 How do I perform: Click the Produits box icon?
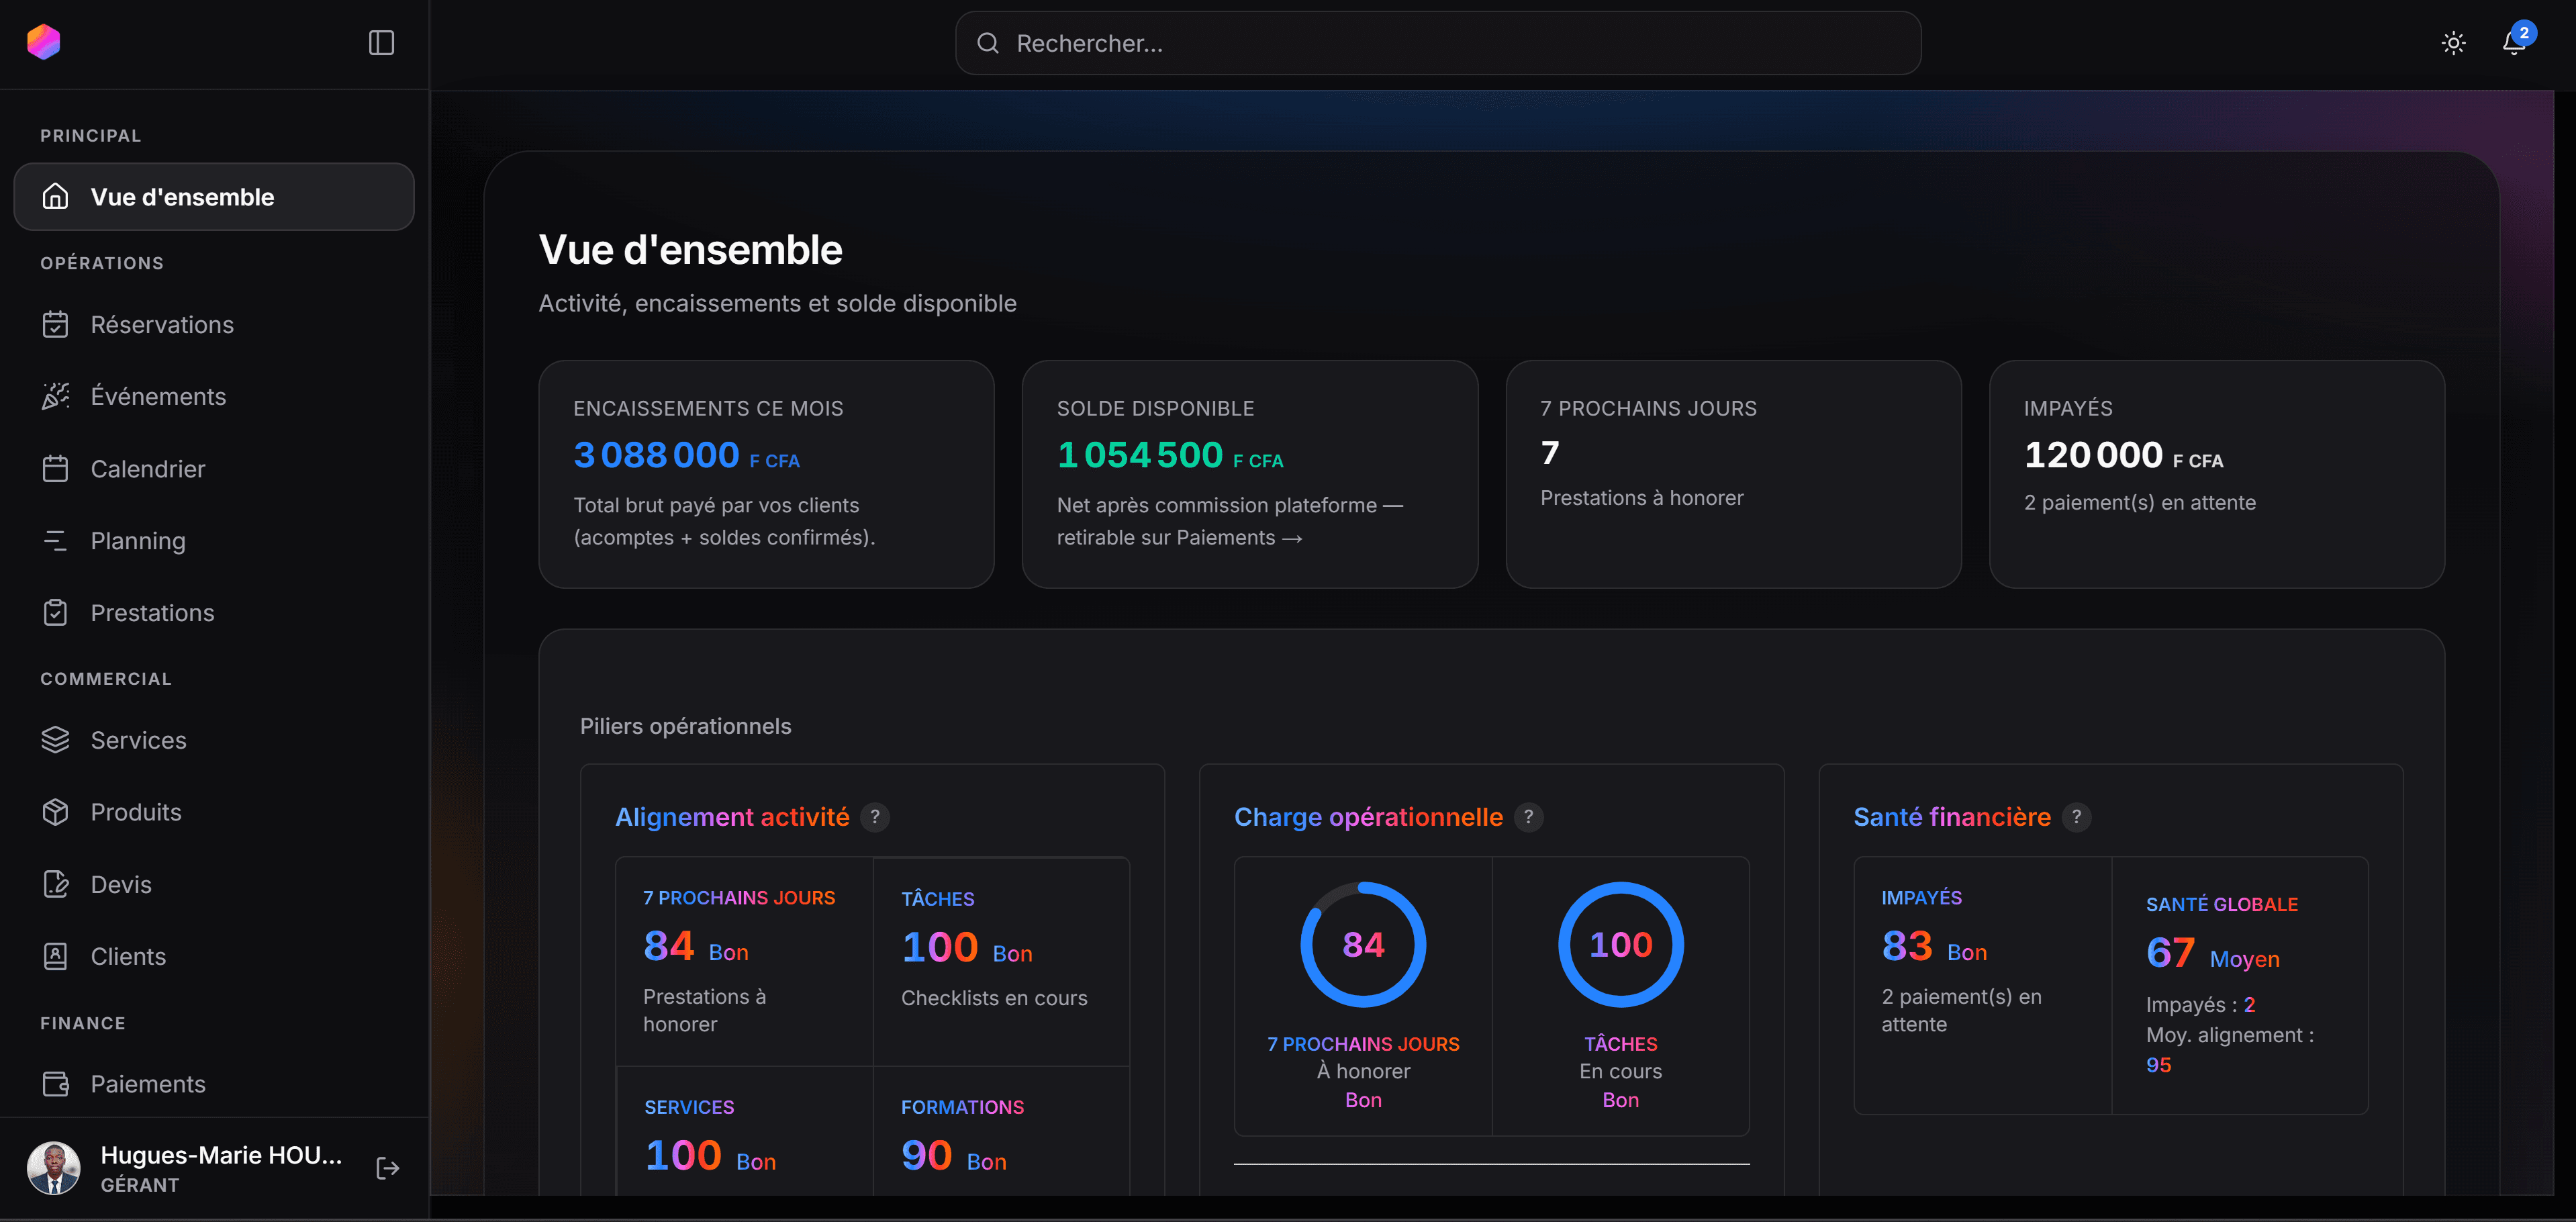(56, 812)
